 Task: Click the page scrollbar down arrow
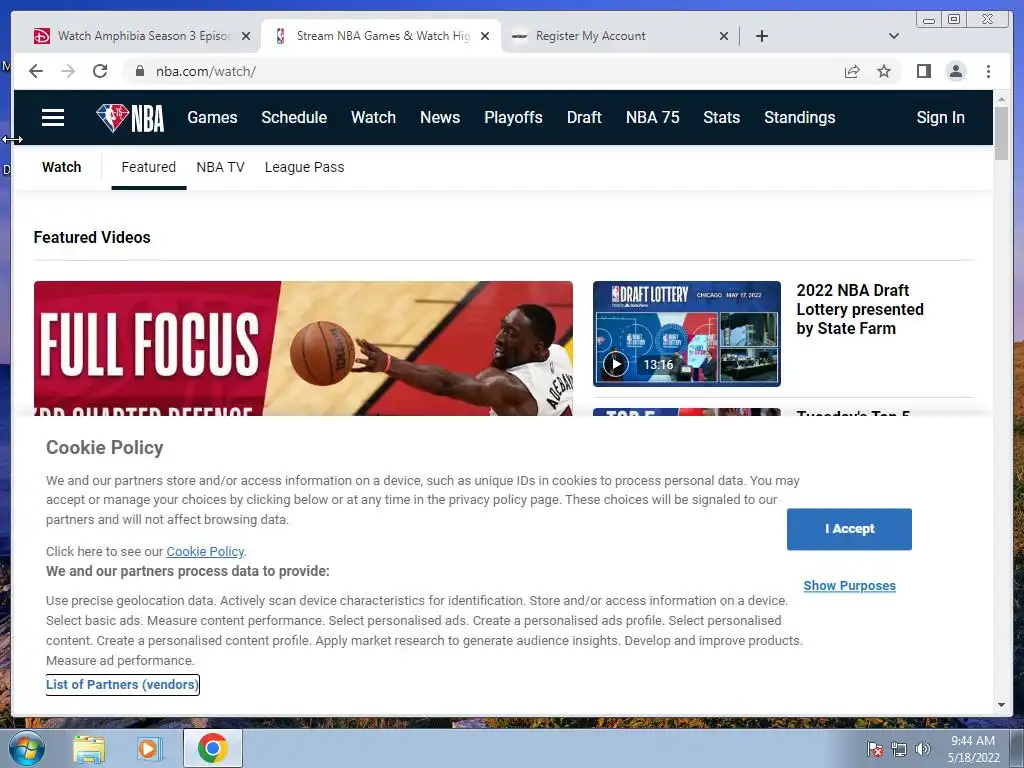click(1001, 705)
